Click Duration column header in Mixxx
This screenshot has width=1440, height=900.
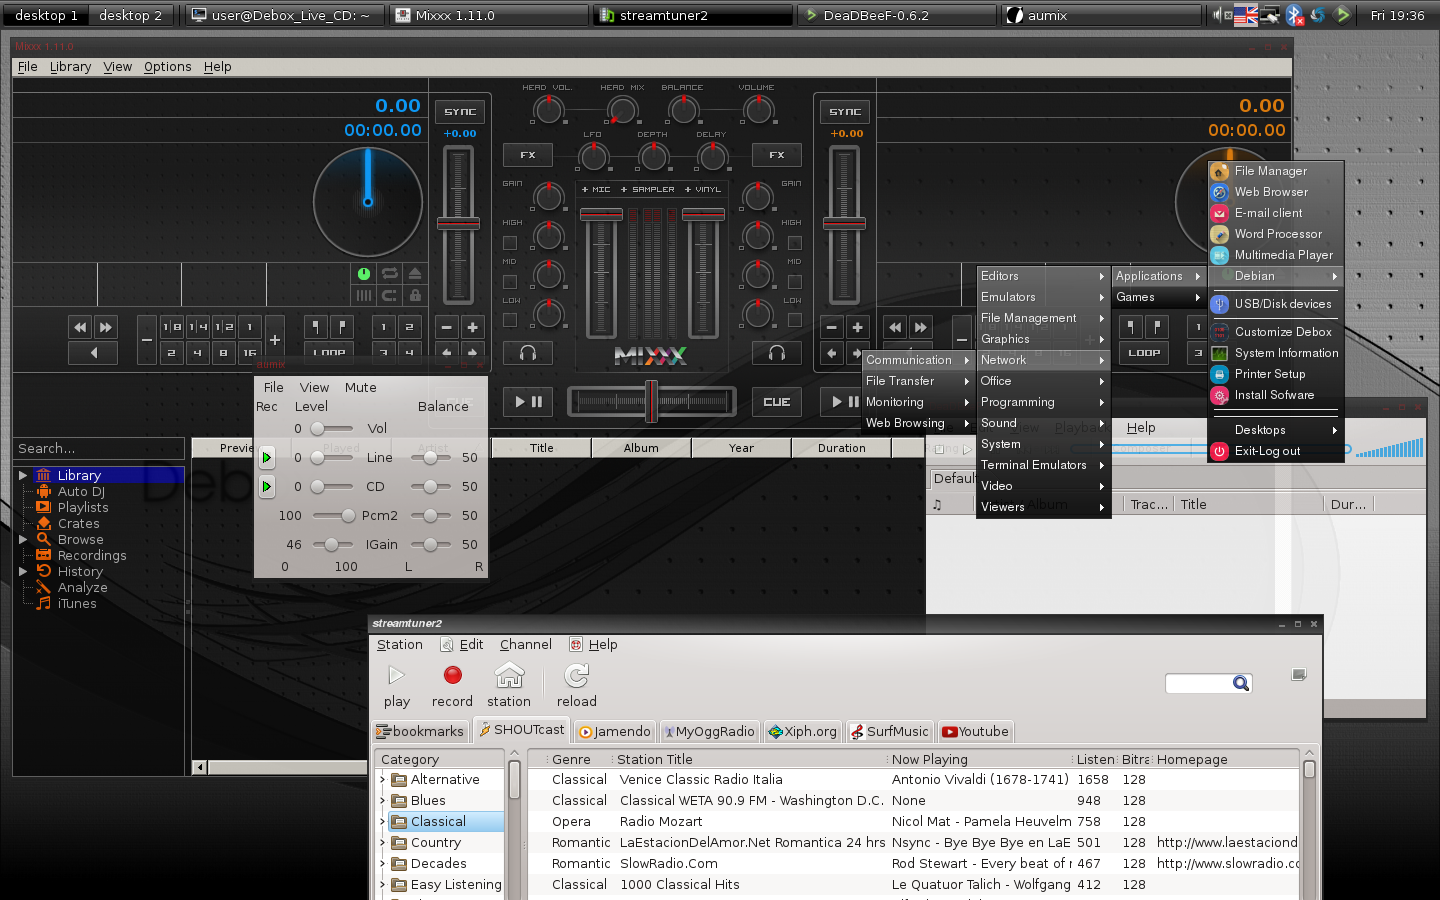click(x=841, y=448)
